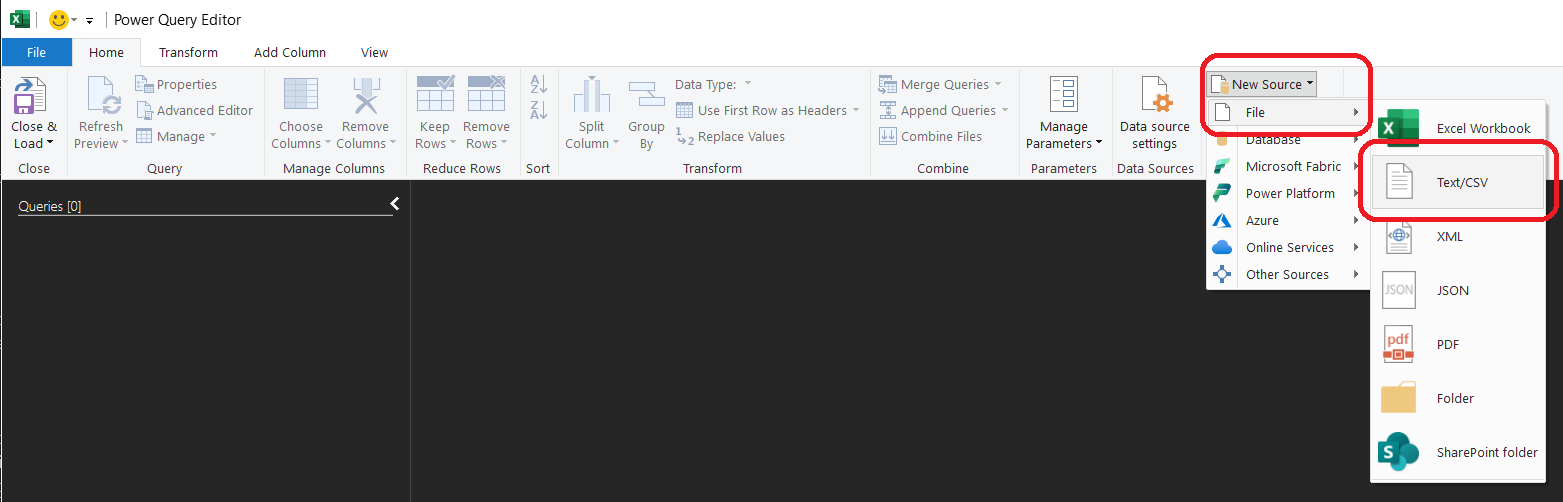Open the Azure submenu

(1288, 221)
